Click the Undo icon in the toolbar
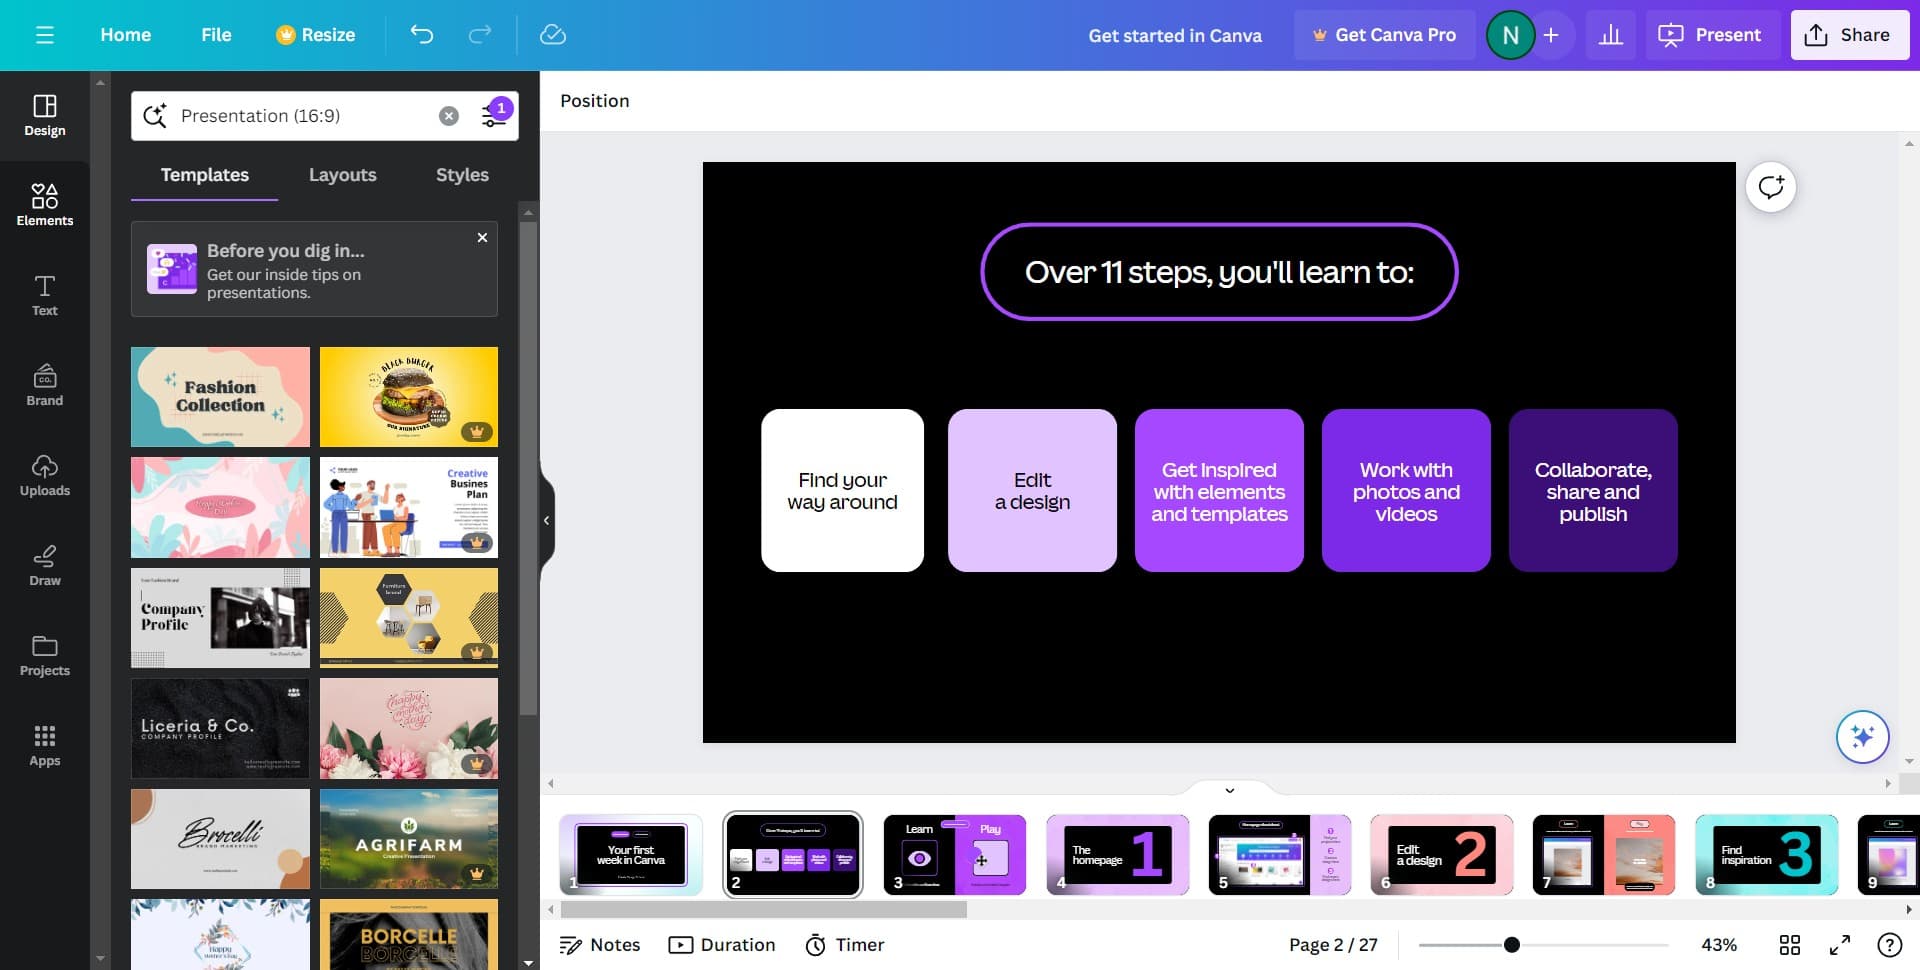The height and width of the screenshot is (970, 1920). [x=421, y=34]
